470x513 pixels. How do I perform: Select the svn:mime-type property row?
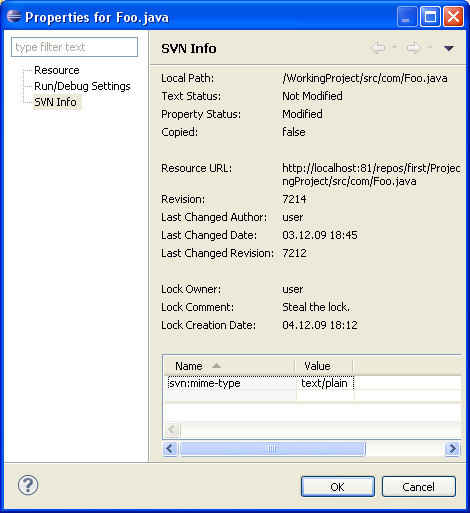point(312,383)
